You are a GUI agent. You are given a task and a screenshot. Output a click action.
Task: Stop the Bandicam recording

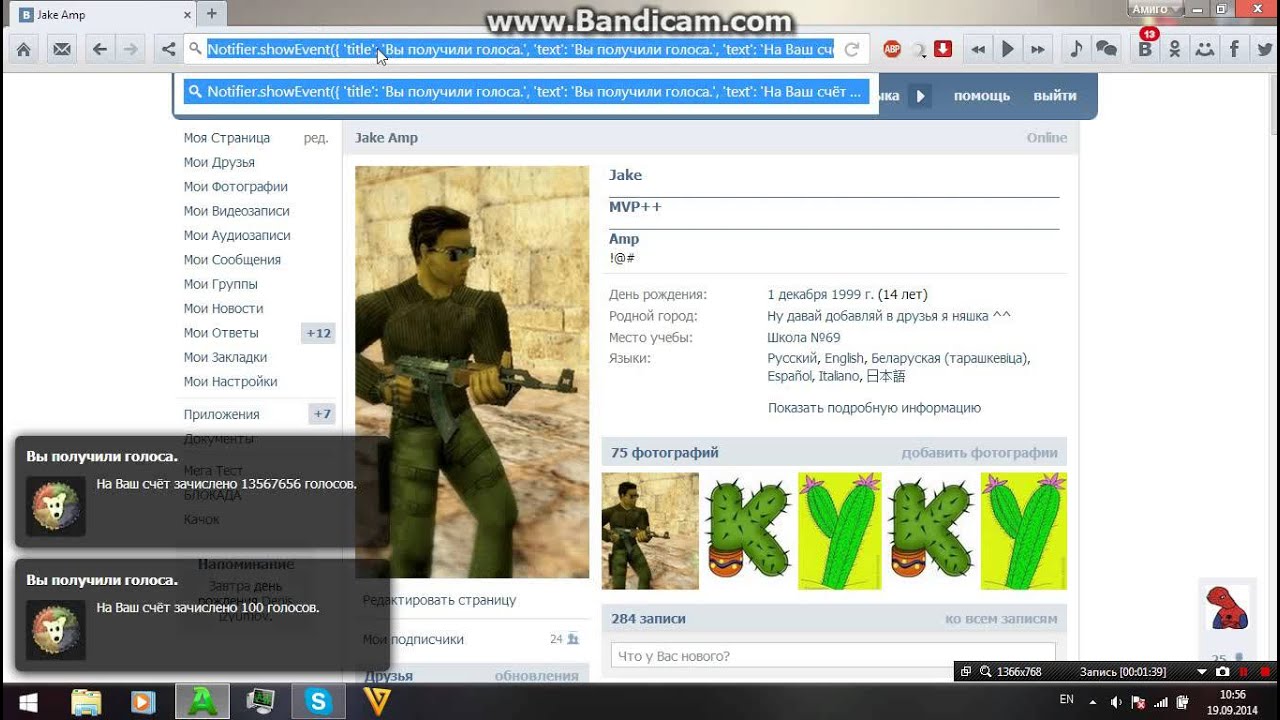(1264, 672)
